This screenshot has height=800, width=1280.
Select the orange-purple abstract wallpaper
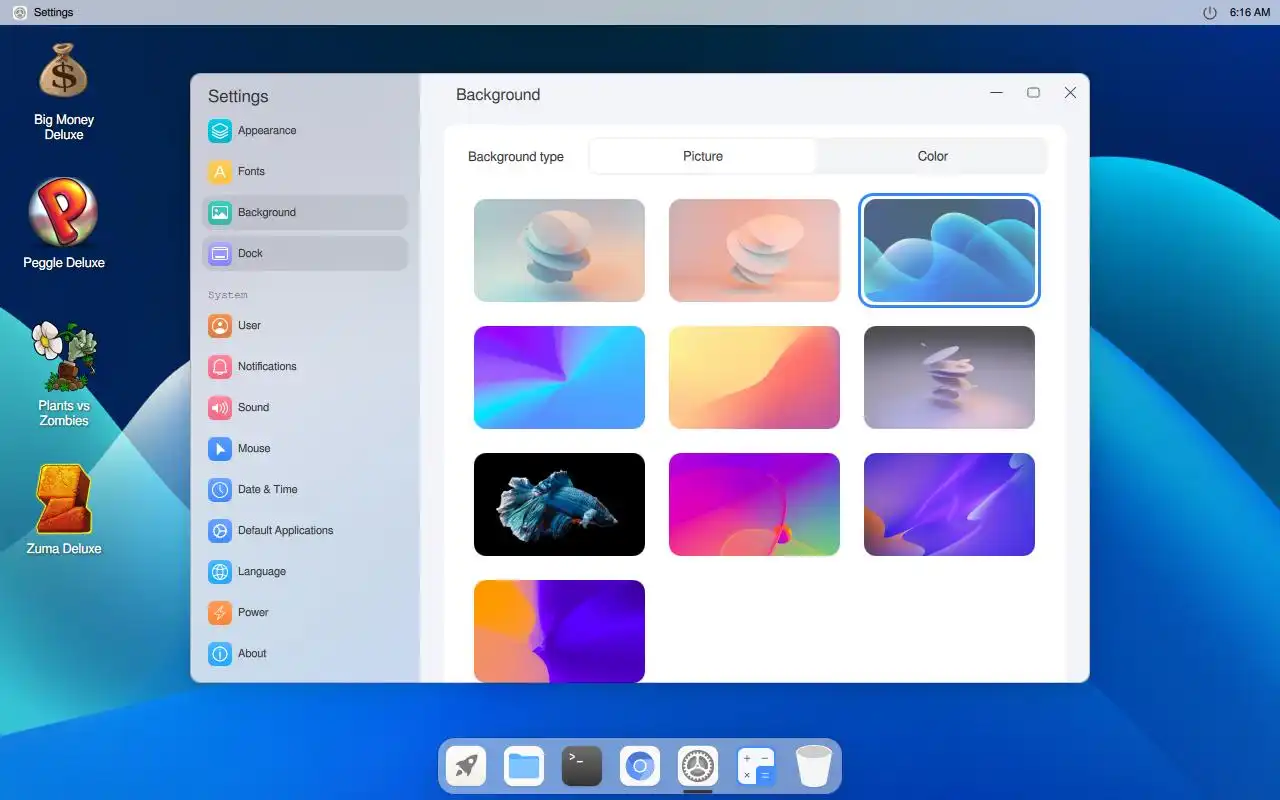point(559,631)
